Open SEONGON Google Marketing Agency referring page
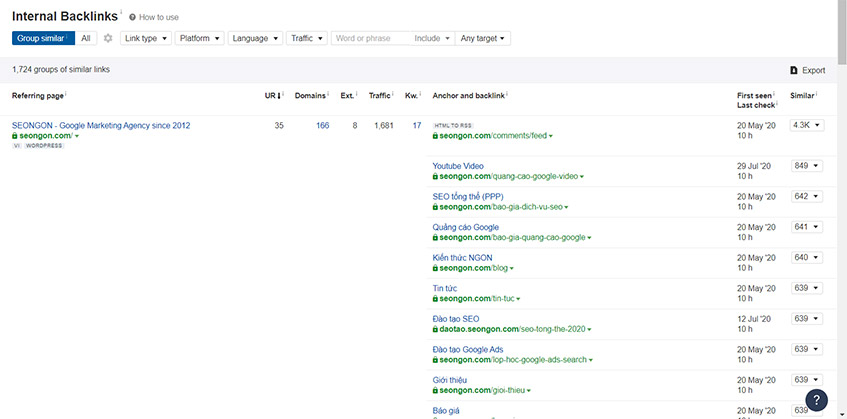The height and width of the screenshot is (419, 847). (x=101, y=126)
